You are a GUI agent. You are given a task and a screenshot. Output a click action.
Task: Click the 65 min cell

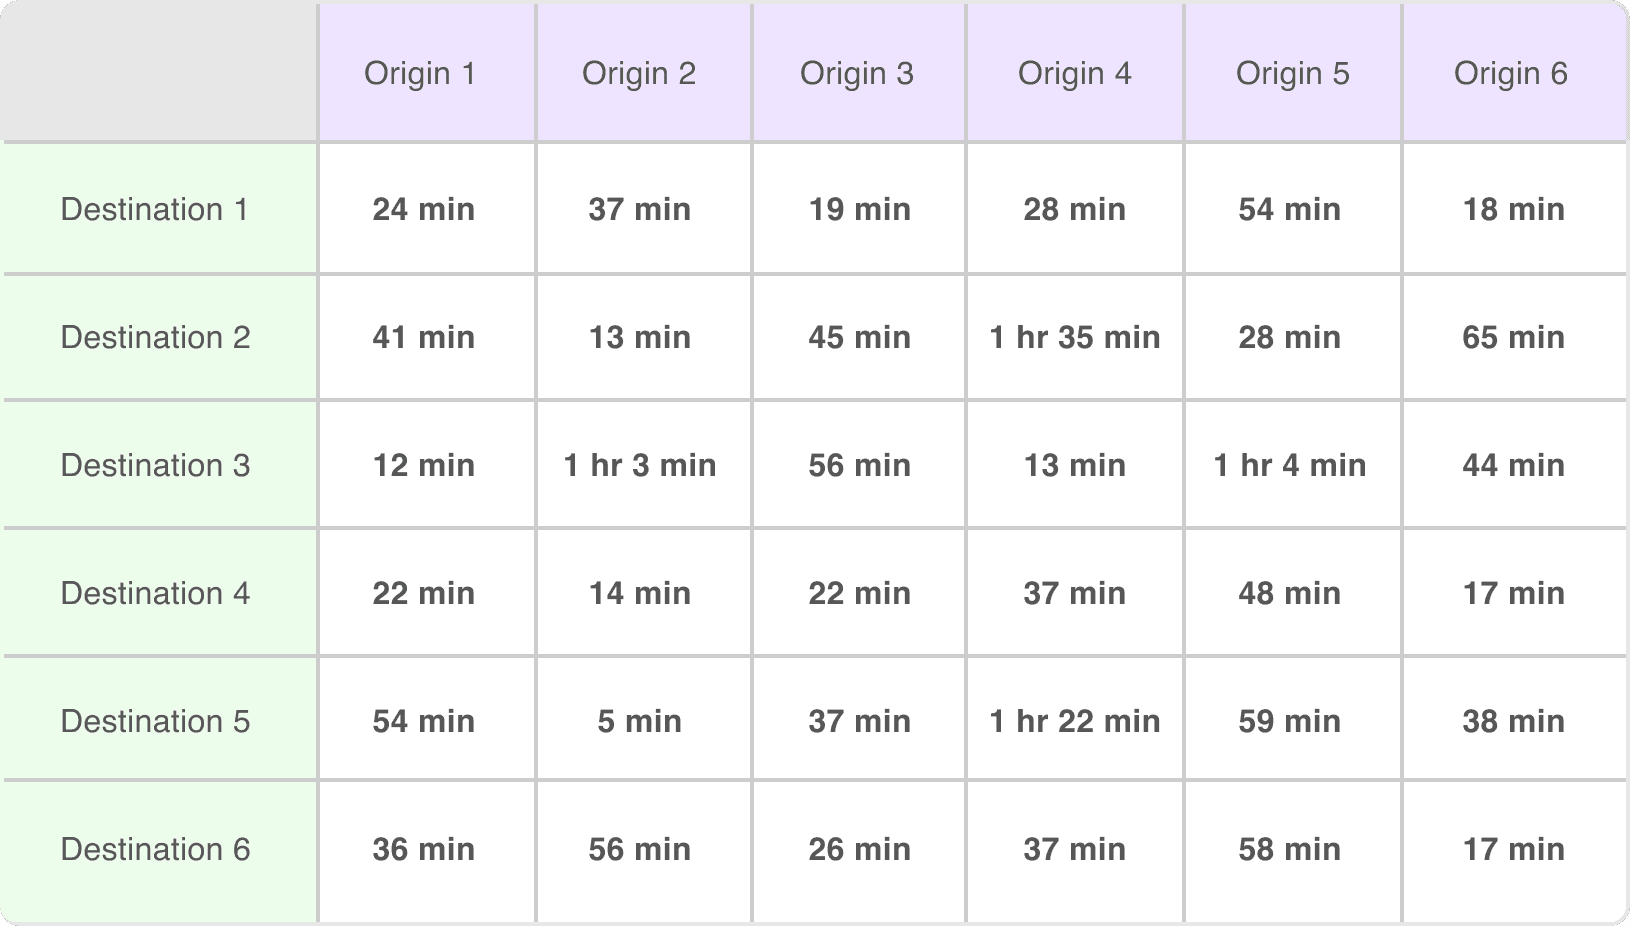tap(1513, 337)
